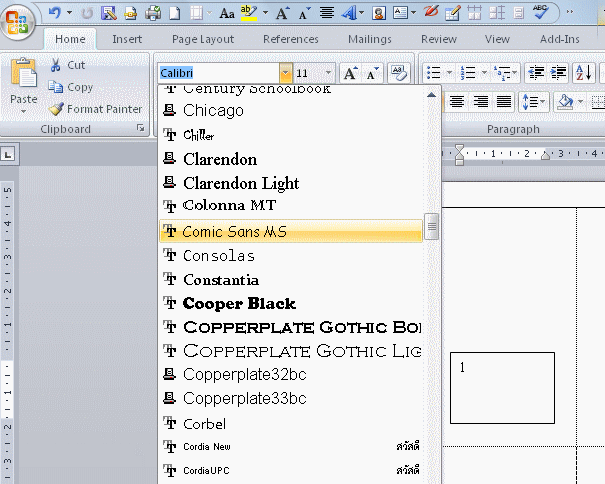605x484 pixels.
Task: Click Center alignment in Quick Access Toolbar
Action: [x=326, y=13]
